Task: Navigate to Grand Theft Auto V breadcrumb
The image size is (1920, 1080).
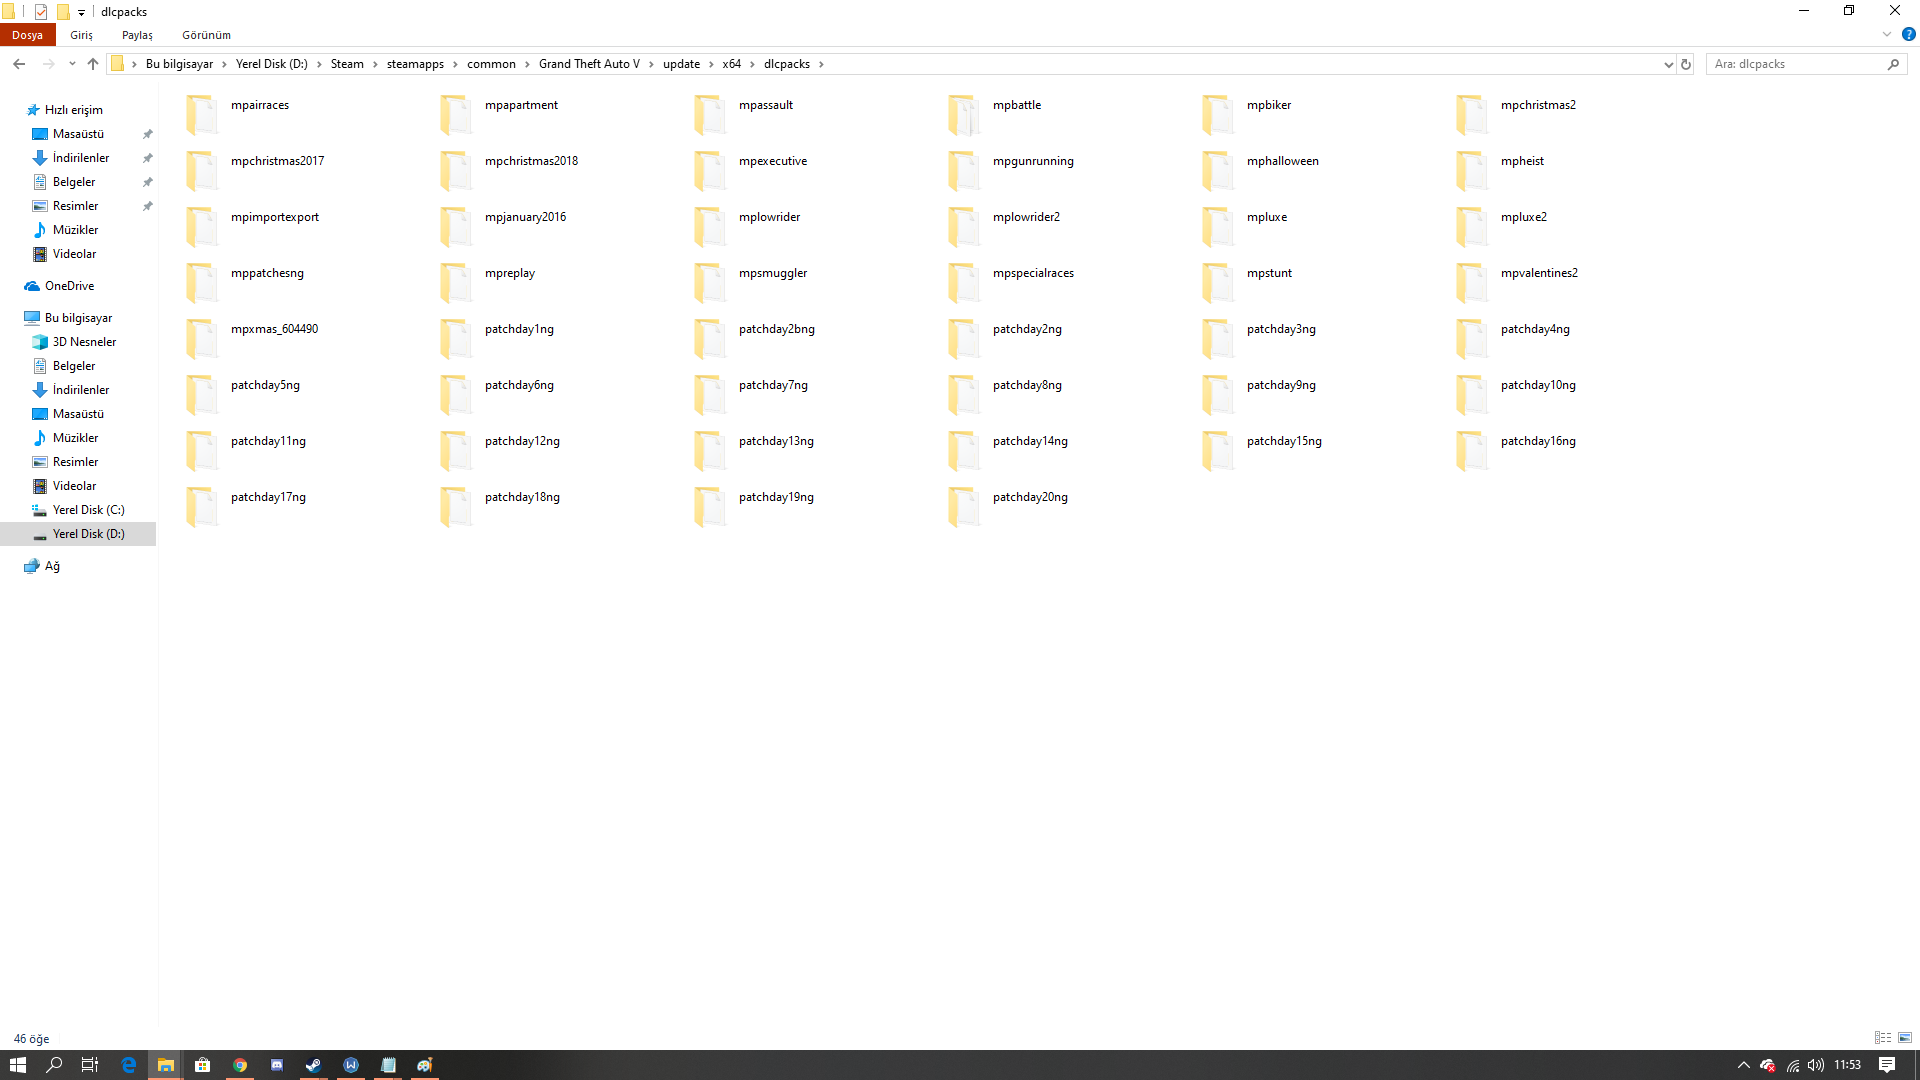Action: coord(589,64)
